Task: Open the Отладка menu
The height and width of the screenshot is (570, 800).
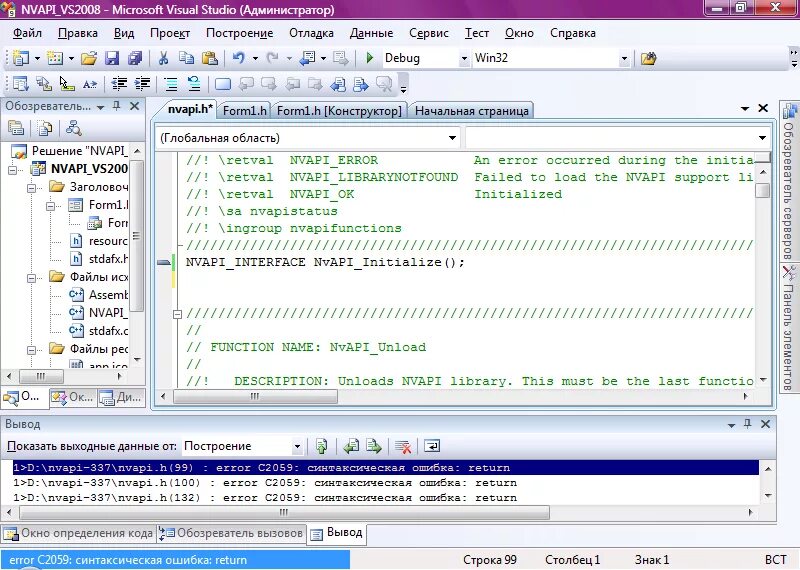Action: tap(311, 33)
